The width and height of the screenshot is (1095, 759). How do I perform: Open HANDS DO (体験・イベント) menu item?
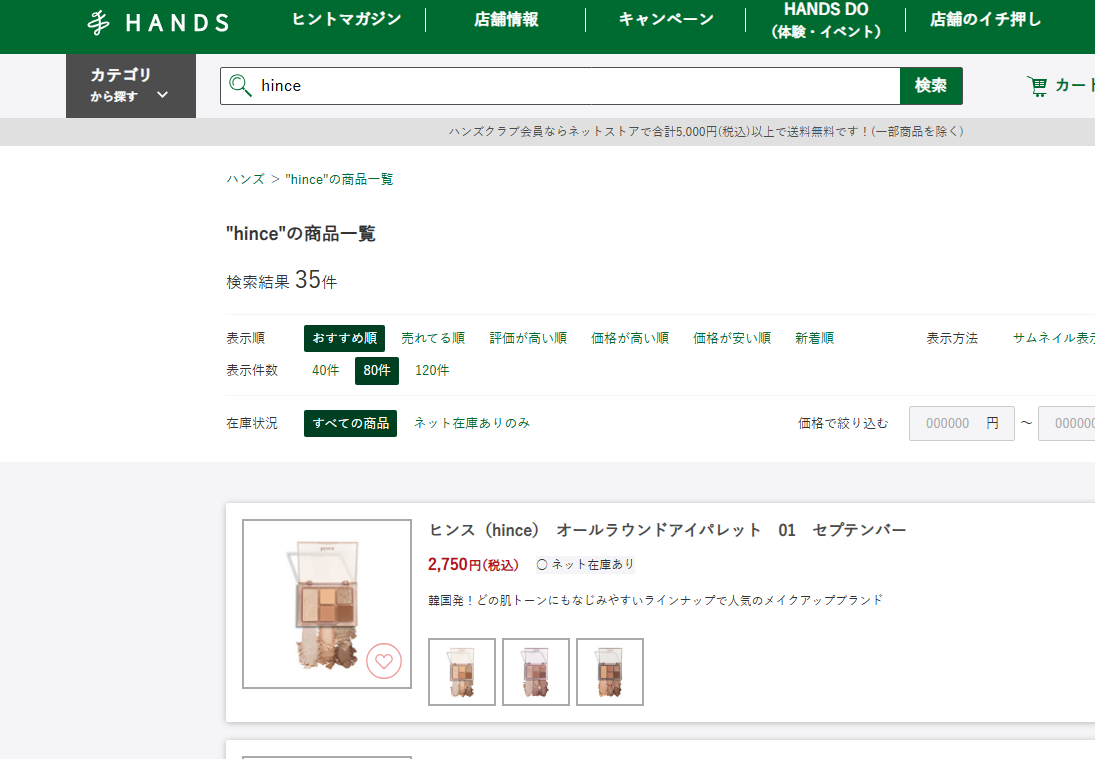(x=826, y=20)
